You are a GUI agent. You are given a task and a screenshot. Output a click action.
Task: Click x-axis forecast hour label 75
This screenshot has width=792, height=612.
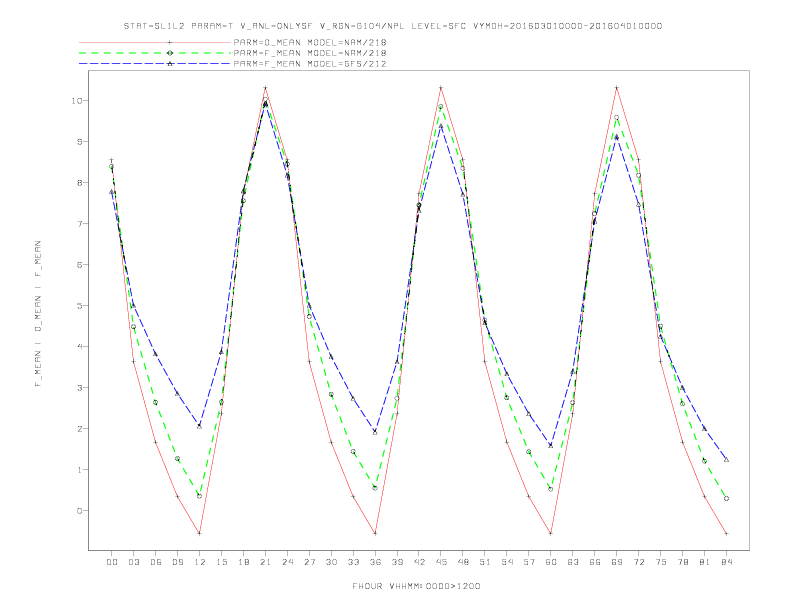pyautogui.click(x=661, y=562)
